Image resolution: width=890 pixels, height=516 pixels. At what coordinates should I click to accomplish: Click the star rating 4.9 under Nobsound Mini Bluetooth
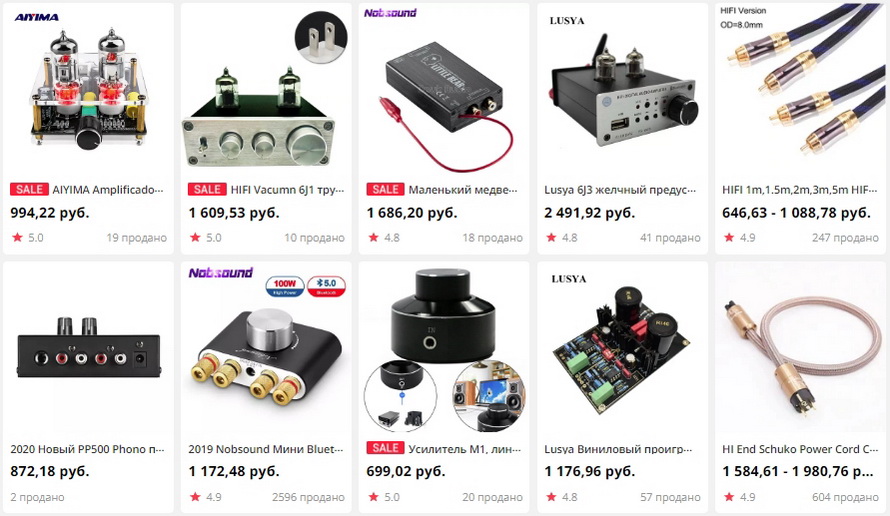[205, 497]
